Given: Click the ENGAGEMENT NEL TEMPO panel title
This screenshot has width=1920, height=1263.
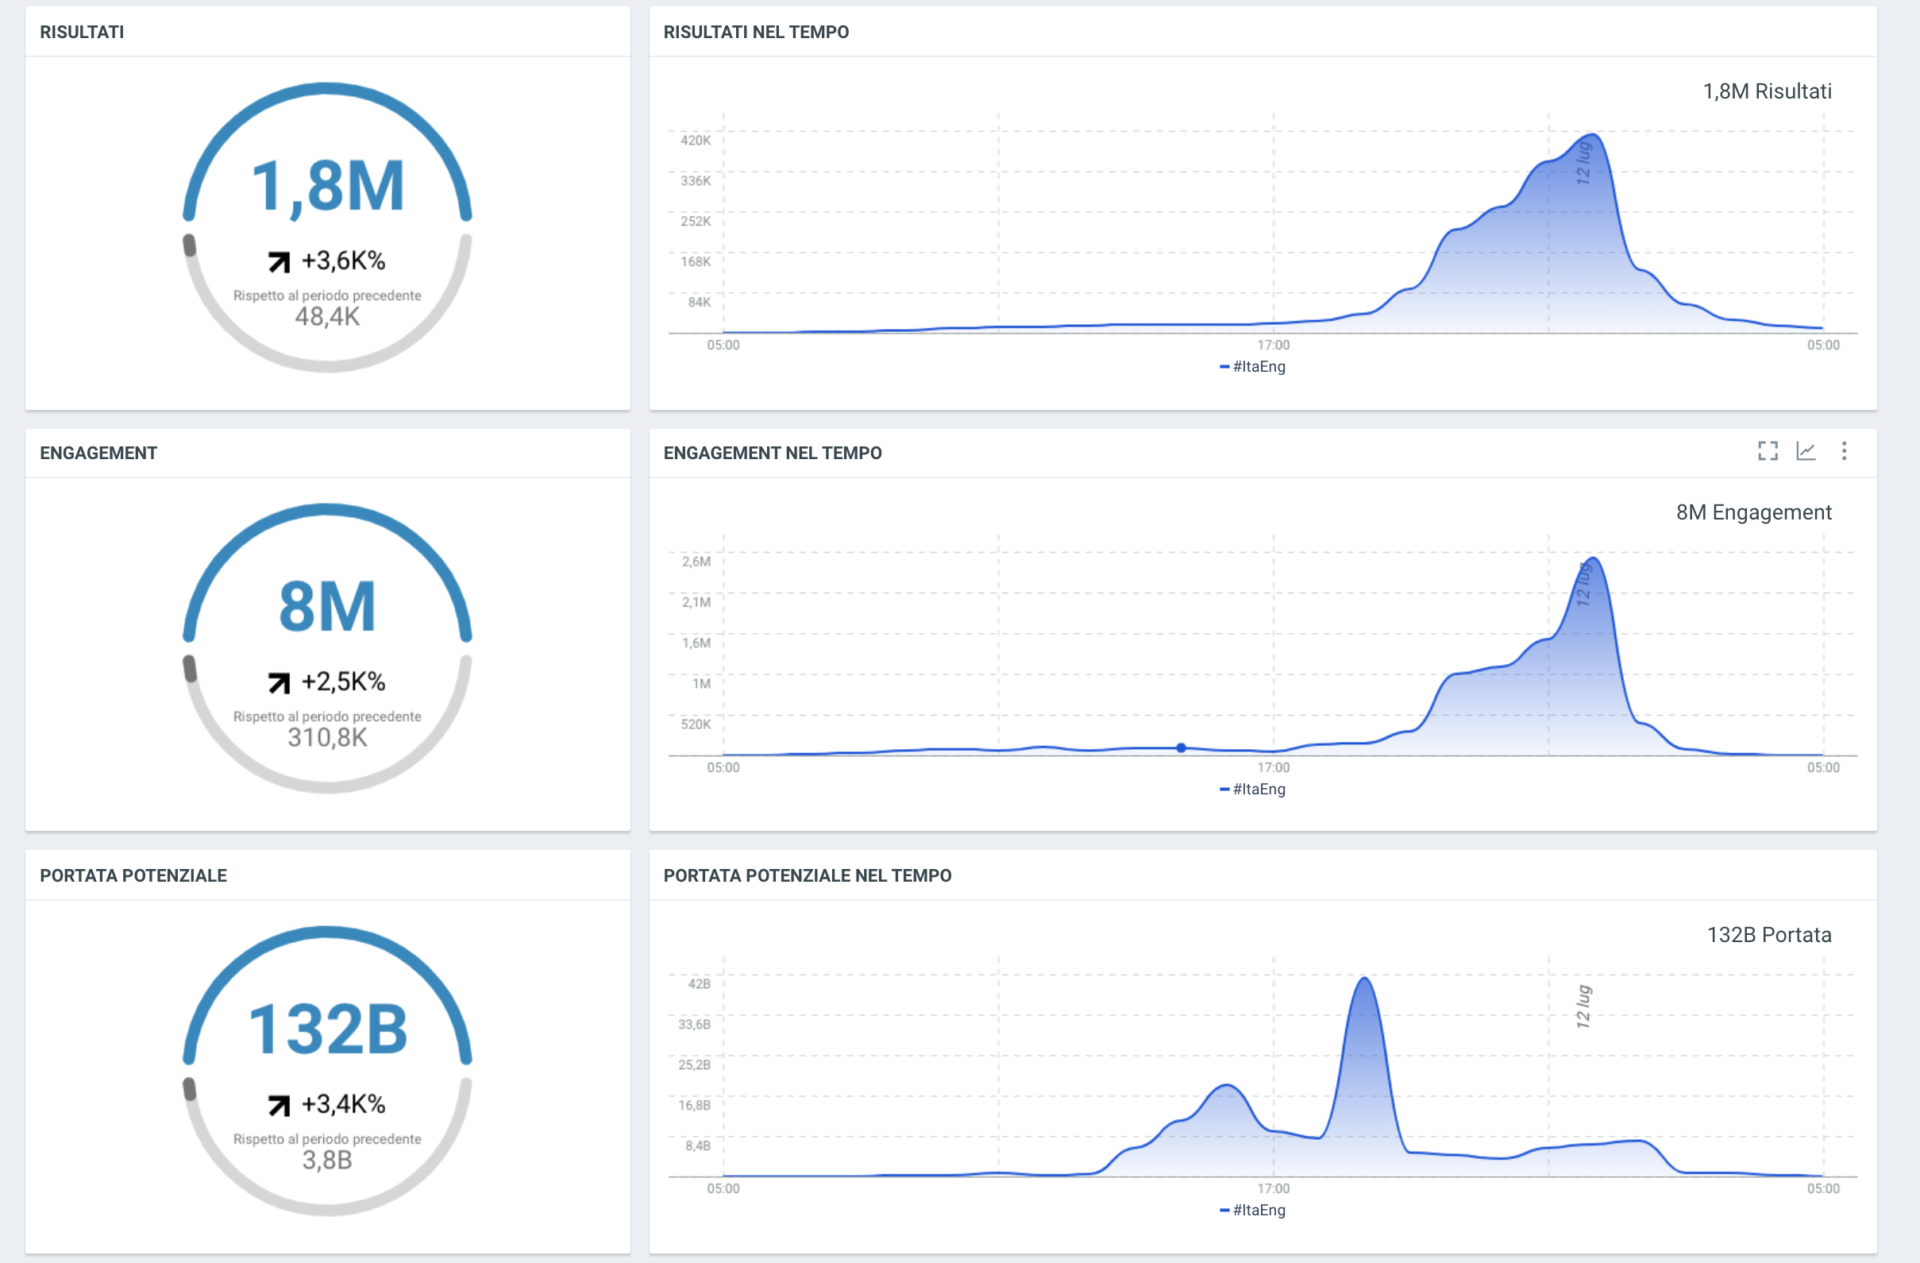Looking at the screenshot, I should click(x=772, y=453).
